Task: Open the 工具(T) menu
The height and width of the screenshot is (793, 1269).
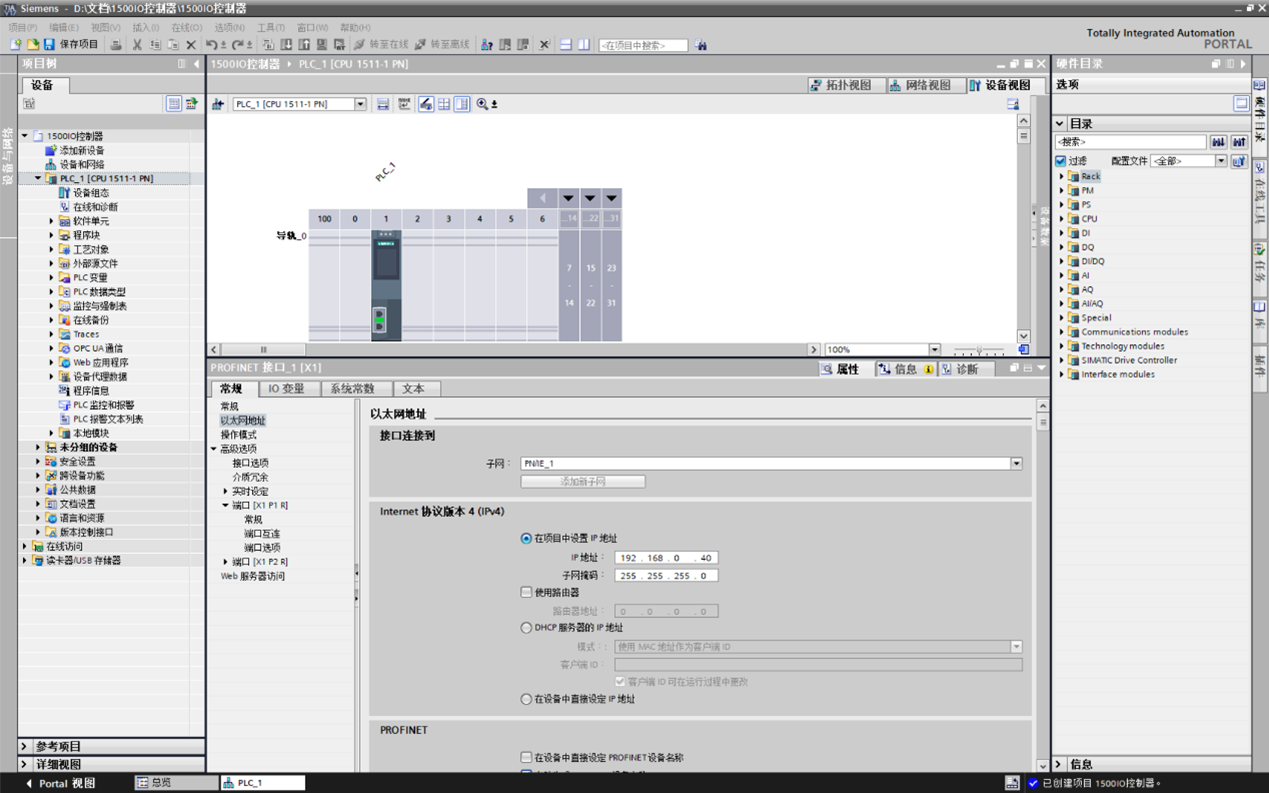Action: (271, 28)
